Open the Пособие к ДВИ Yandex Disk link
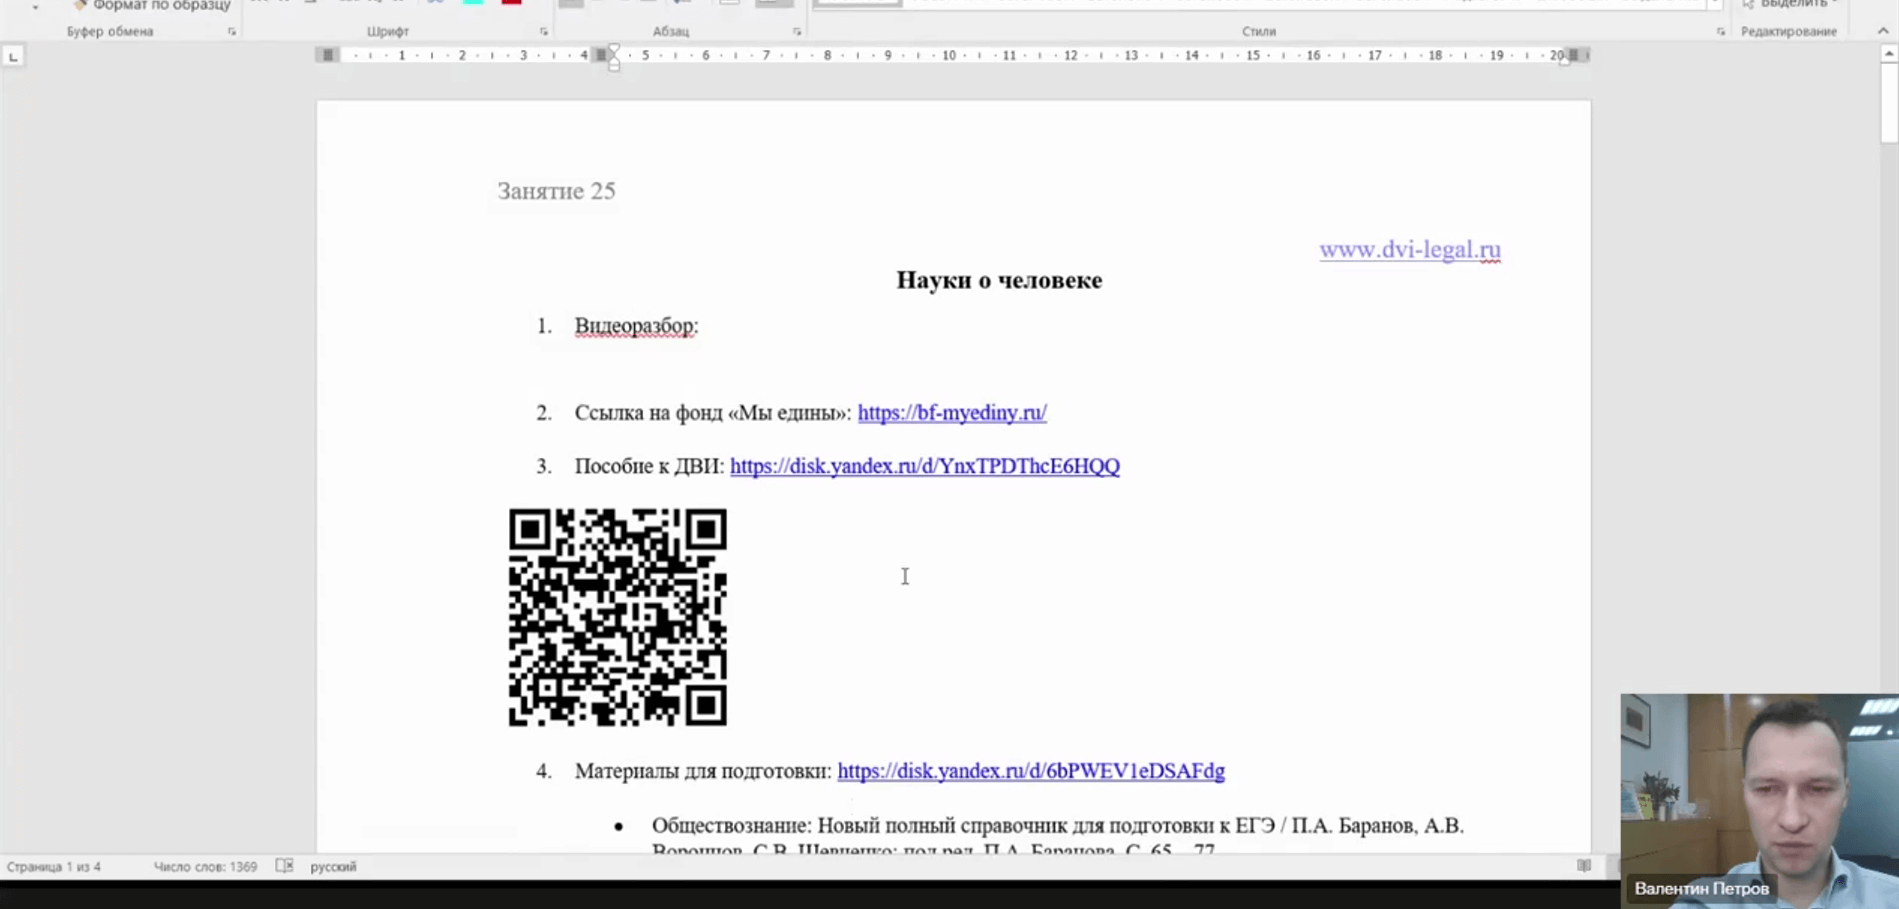Image resolution: width=1899 pixels, height=909 pixels. tap(924, 466)
